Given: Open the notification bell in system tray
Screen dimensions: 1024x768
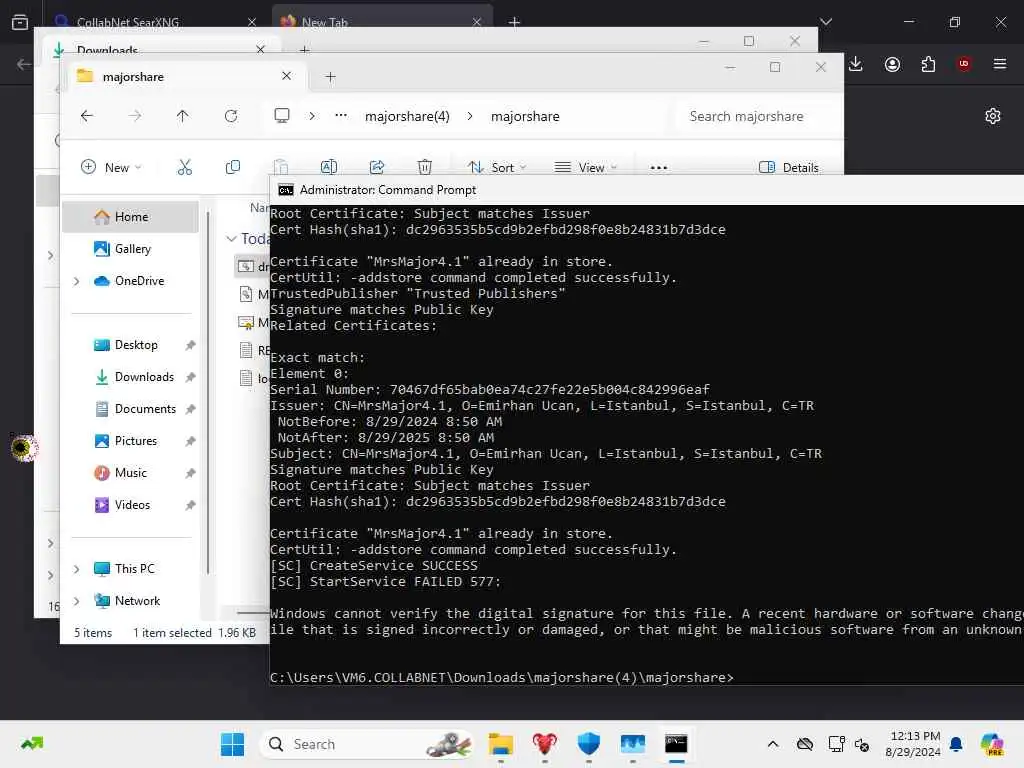Looking at the screenshot, I should point(956,744).
